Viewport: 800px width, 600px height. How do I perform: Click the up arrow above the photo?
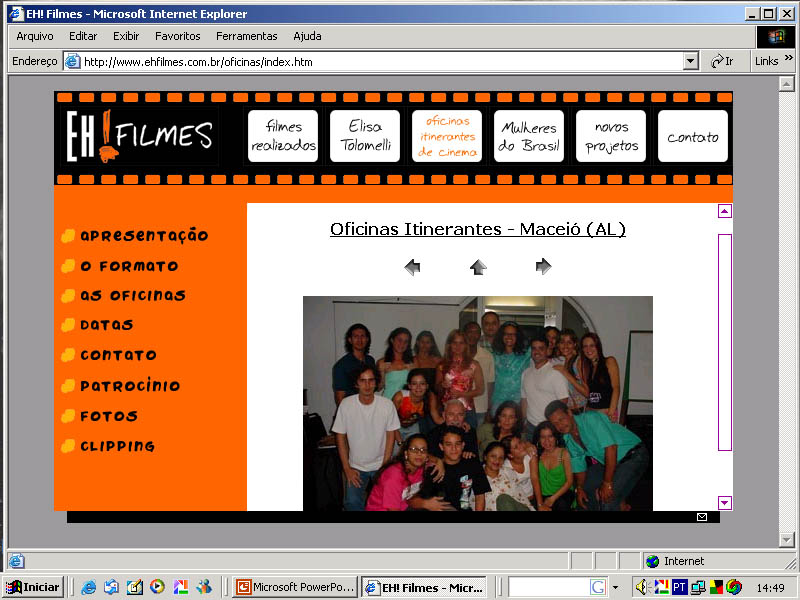click(478, 267)
